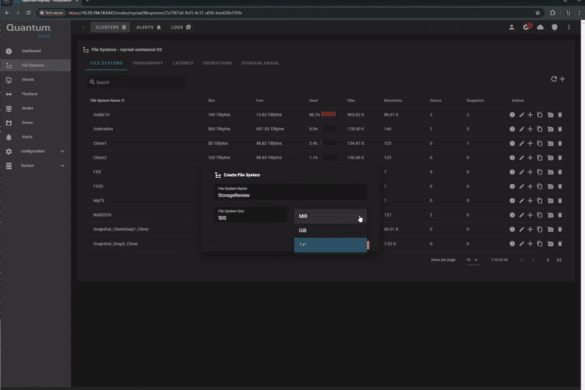The image size is (585, 390).
Task: Click the shield icon in the top bar
Action: (x=554, y=27)
